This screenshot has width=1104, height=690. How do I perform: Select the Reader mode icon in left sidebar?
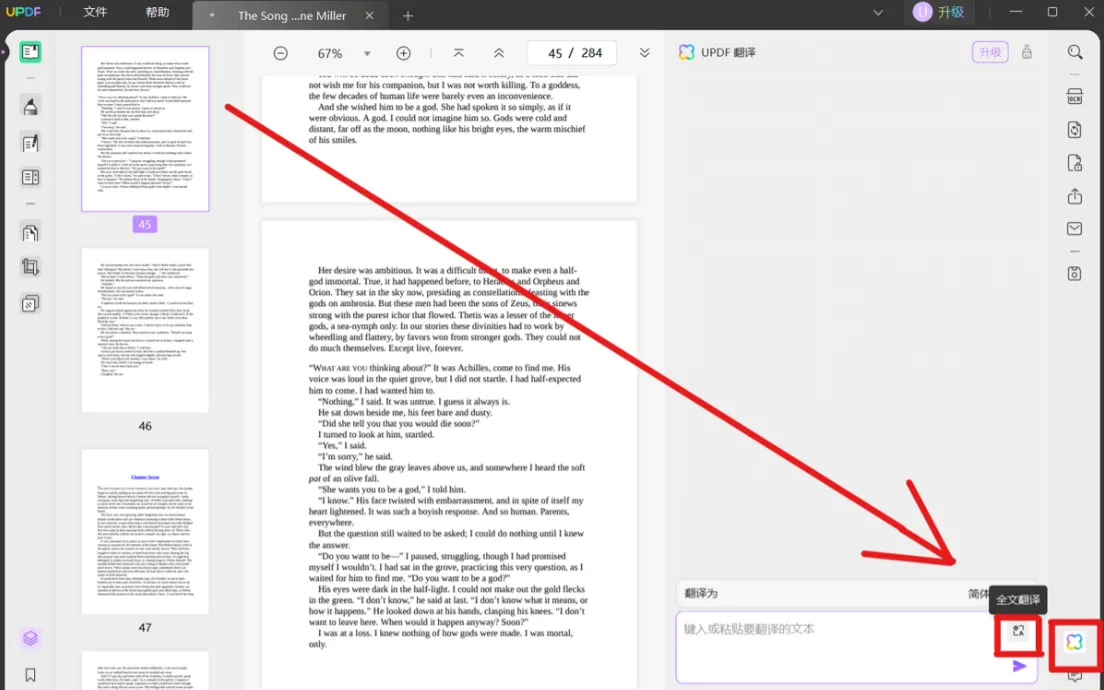point(30,52)
